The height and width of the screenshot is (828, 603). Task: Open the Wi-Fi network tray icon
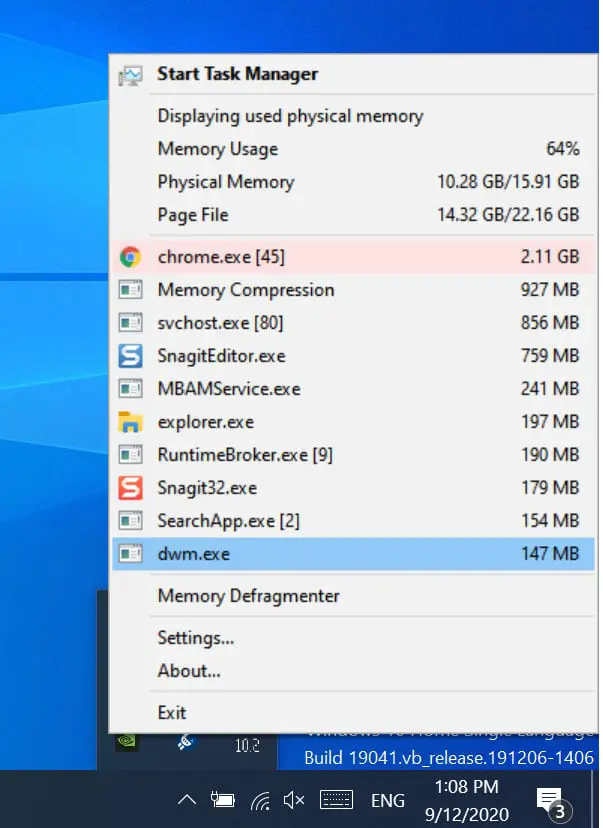[260, 801]
